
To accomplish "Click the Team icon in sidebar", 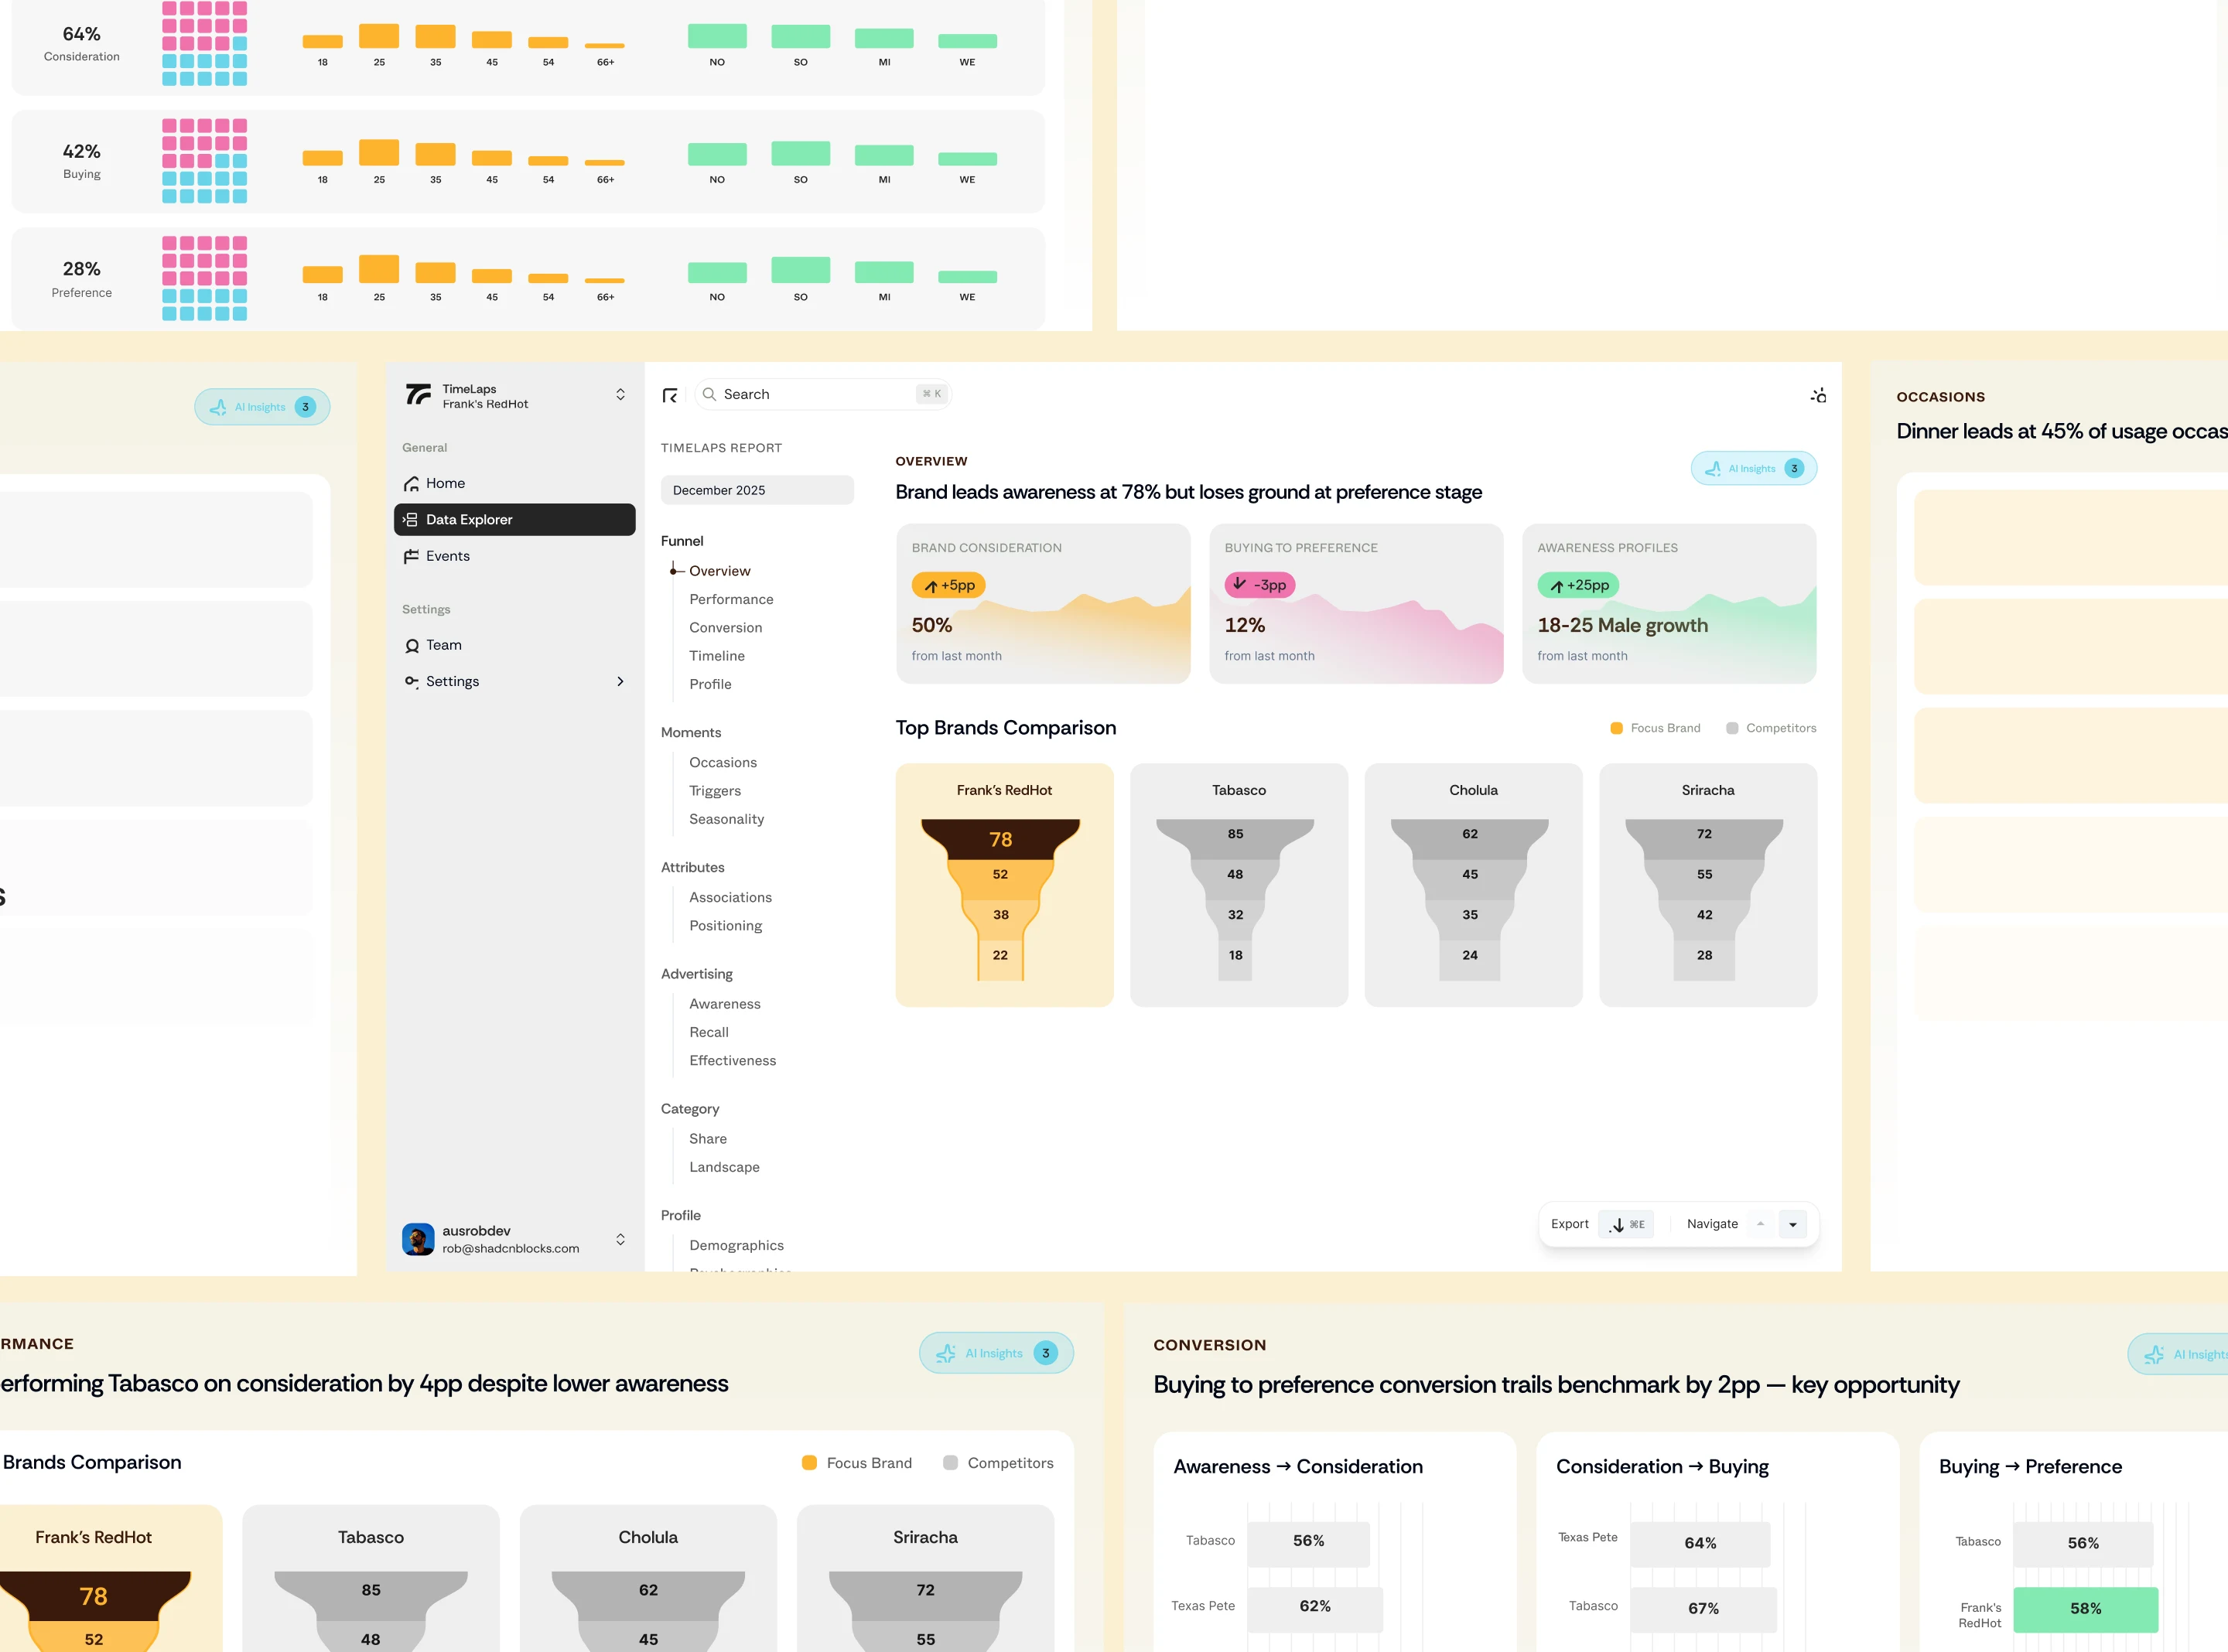I will 411,646.
